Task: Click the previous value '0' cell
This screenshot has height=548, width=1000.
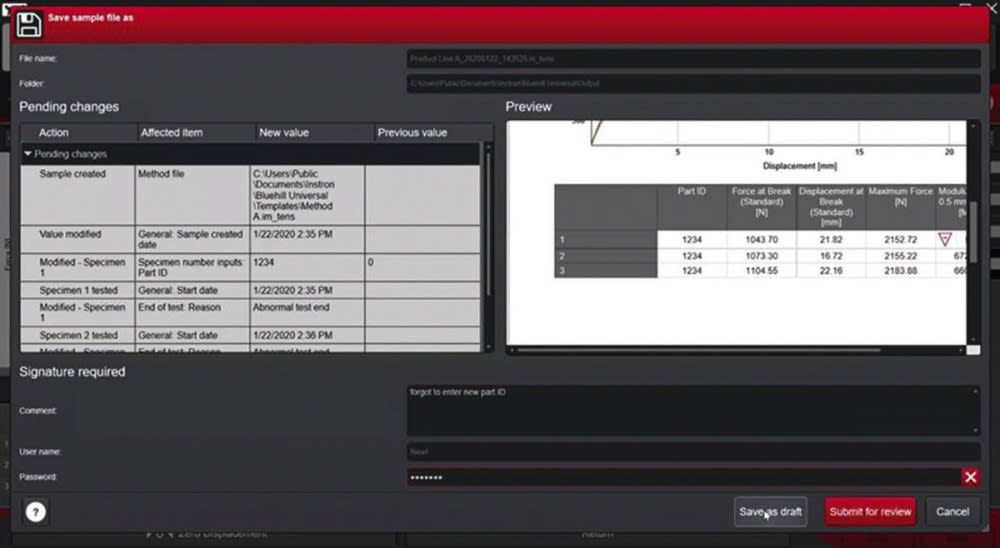Action: pyautogui.click(x=422, y=267)
